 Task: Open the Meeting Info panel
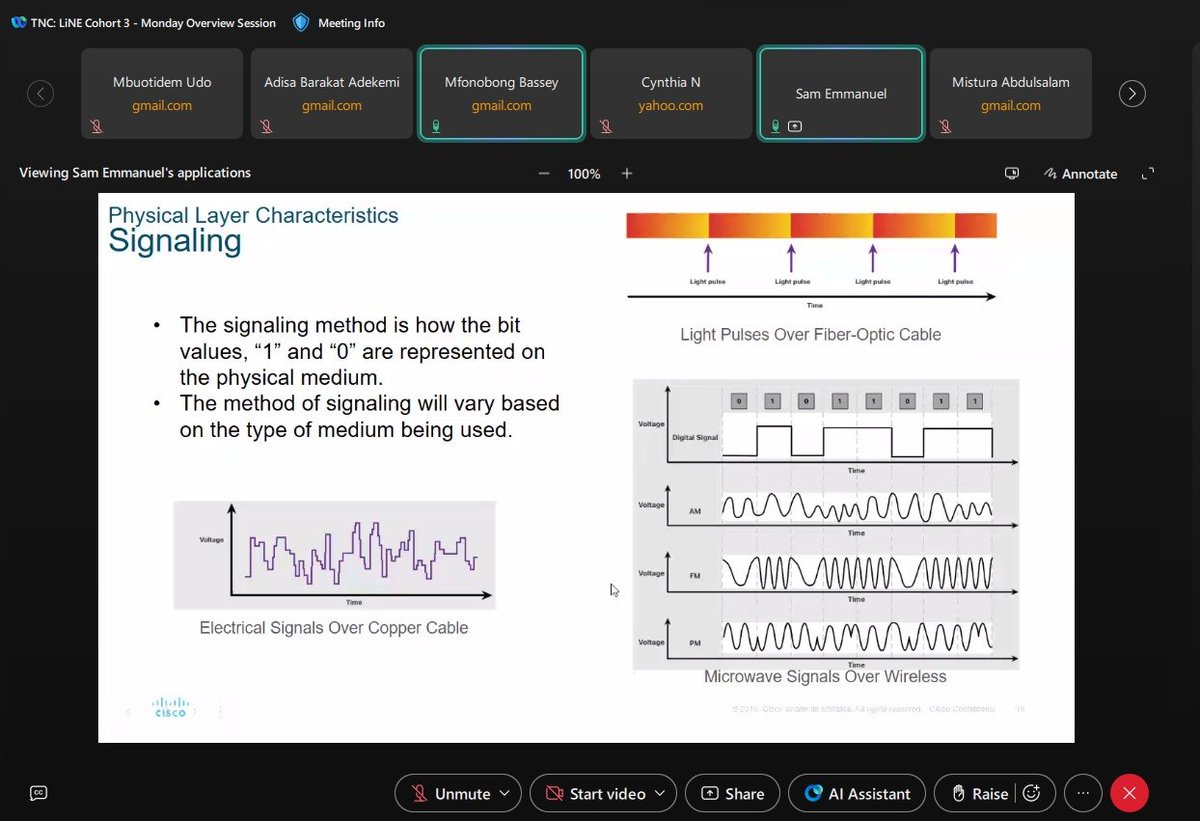[338, 23]
